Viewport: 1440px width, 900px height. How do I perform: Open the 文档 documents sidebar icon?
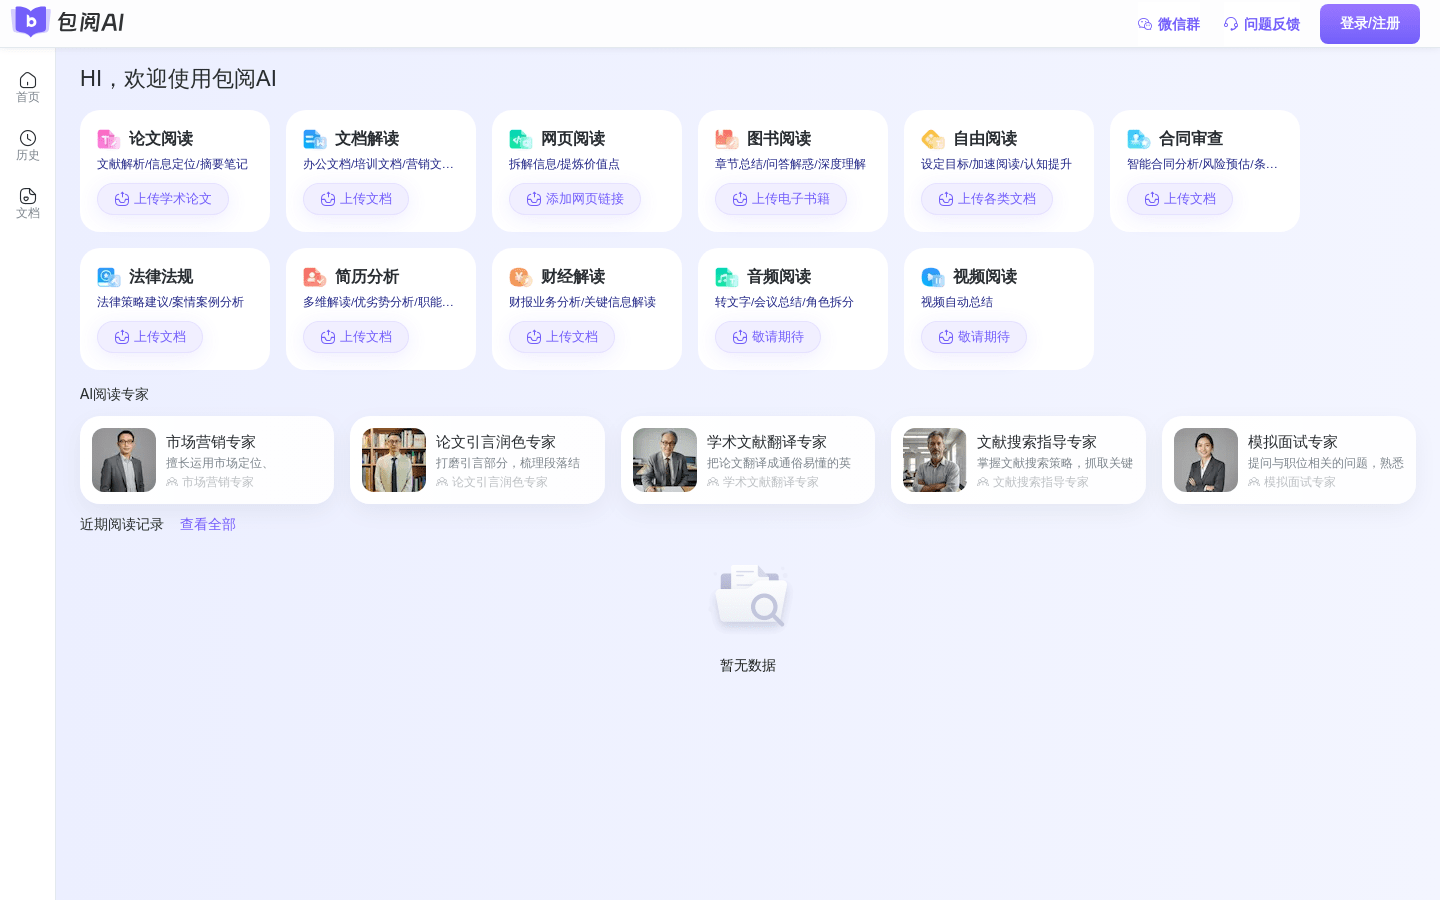click(x=28, y=196)
